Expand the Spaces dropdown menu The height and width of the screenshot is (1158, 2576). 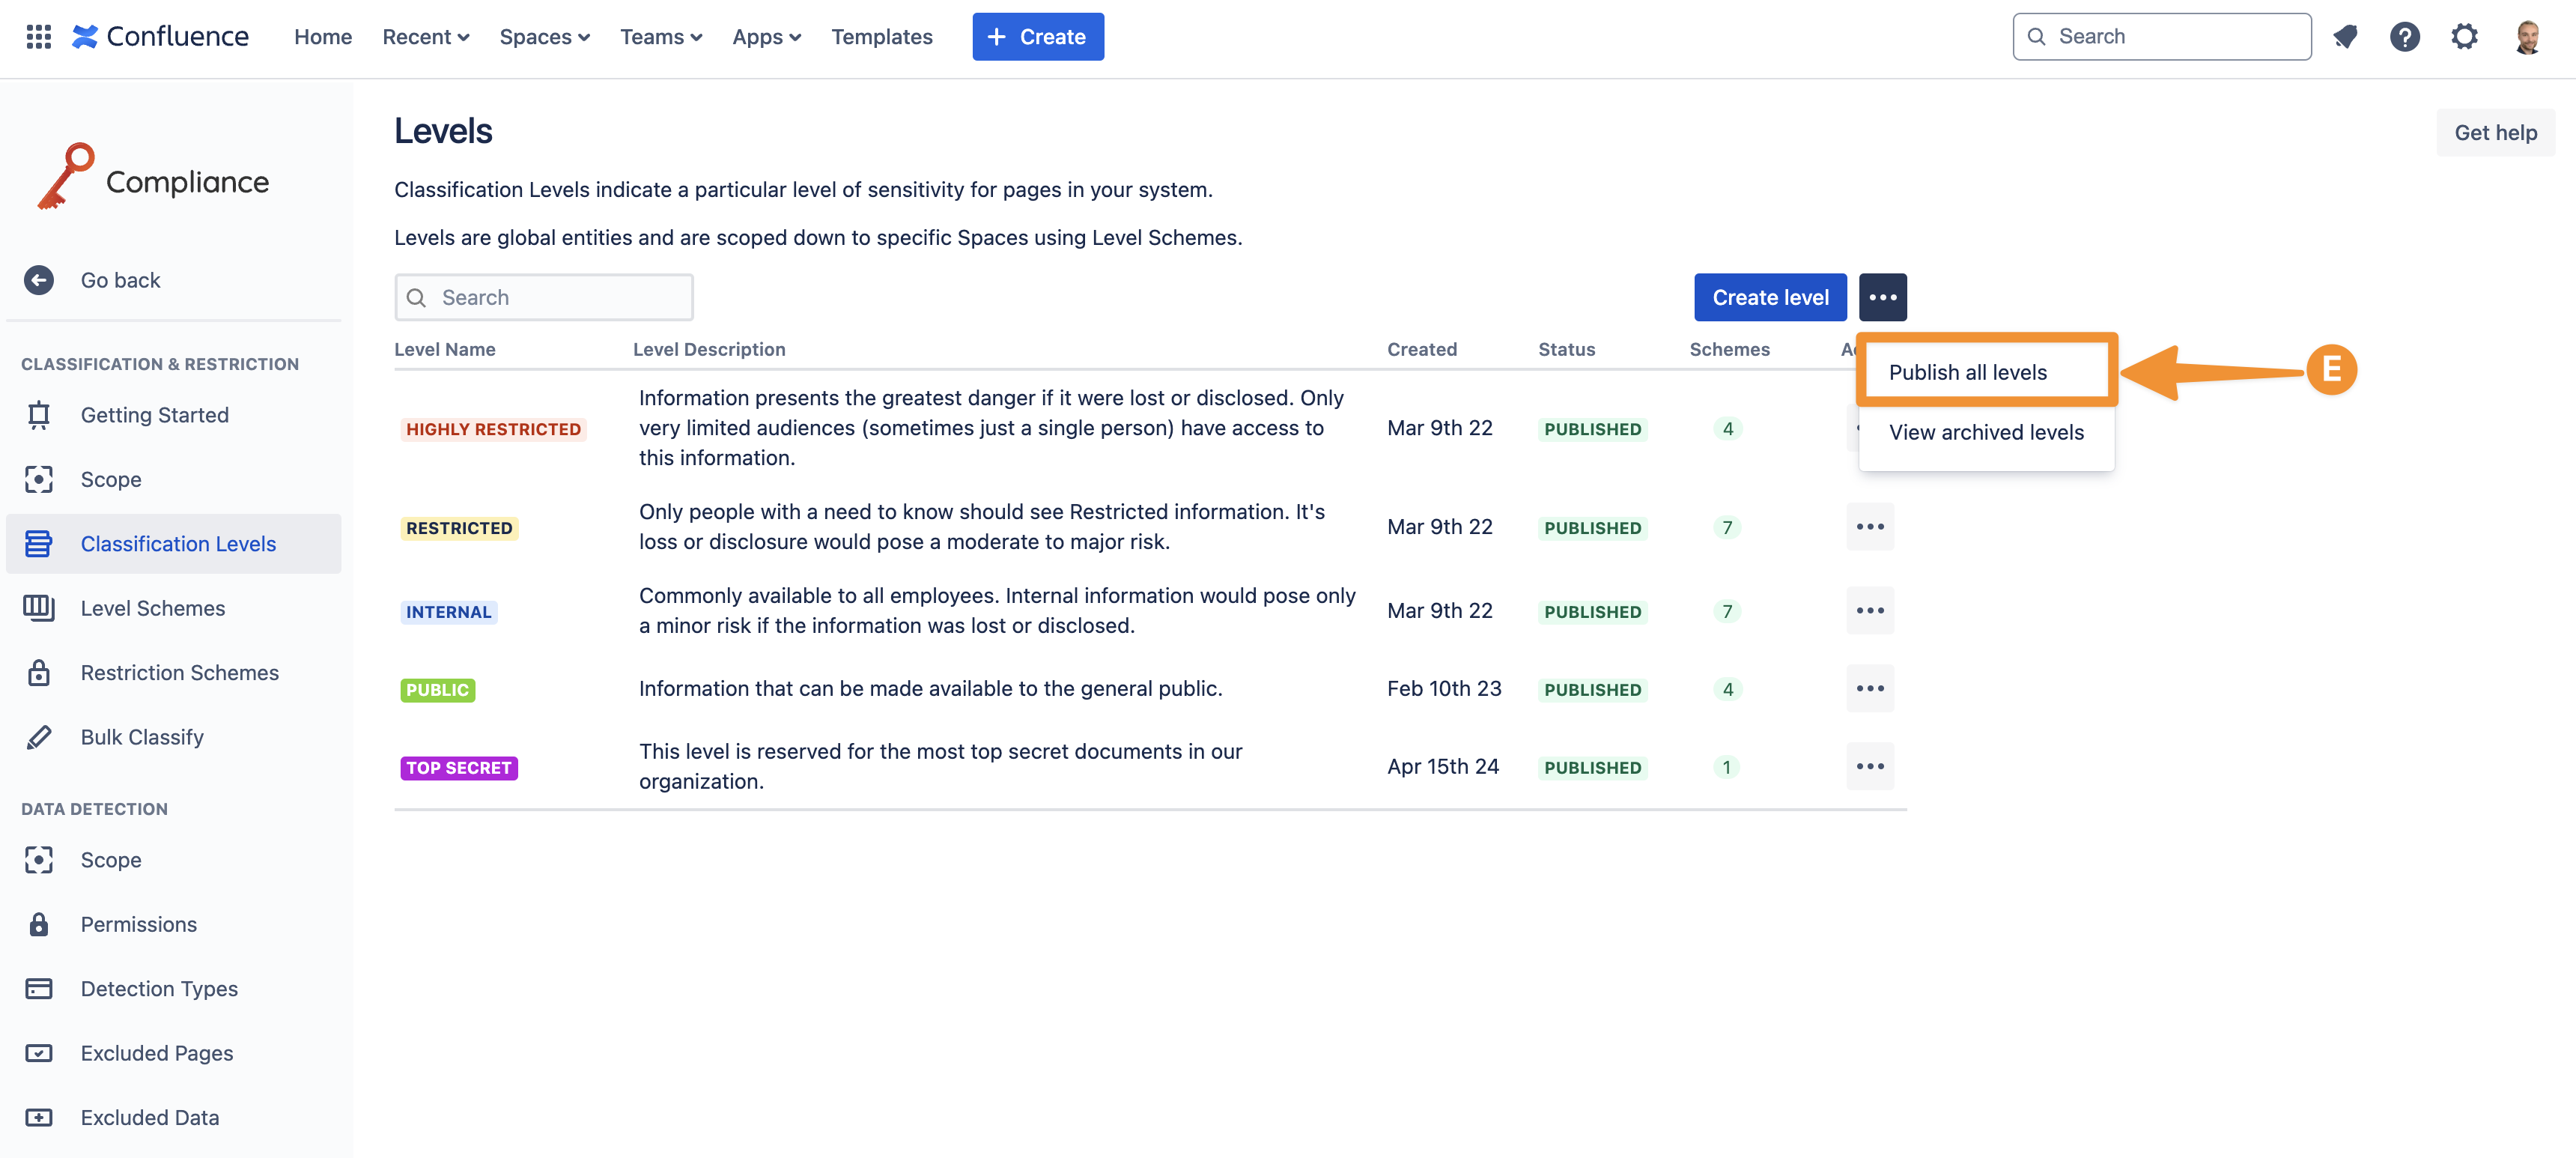tap(544, 37)
